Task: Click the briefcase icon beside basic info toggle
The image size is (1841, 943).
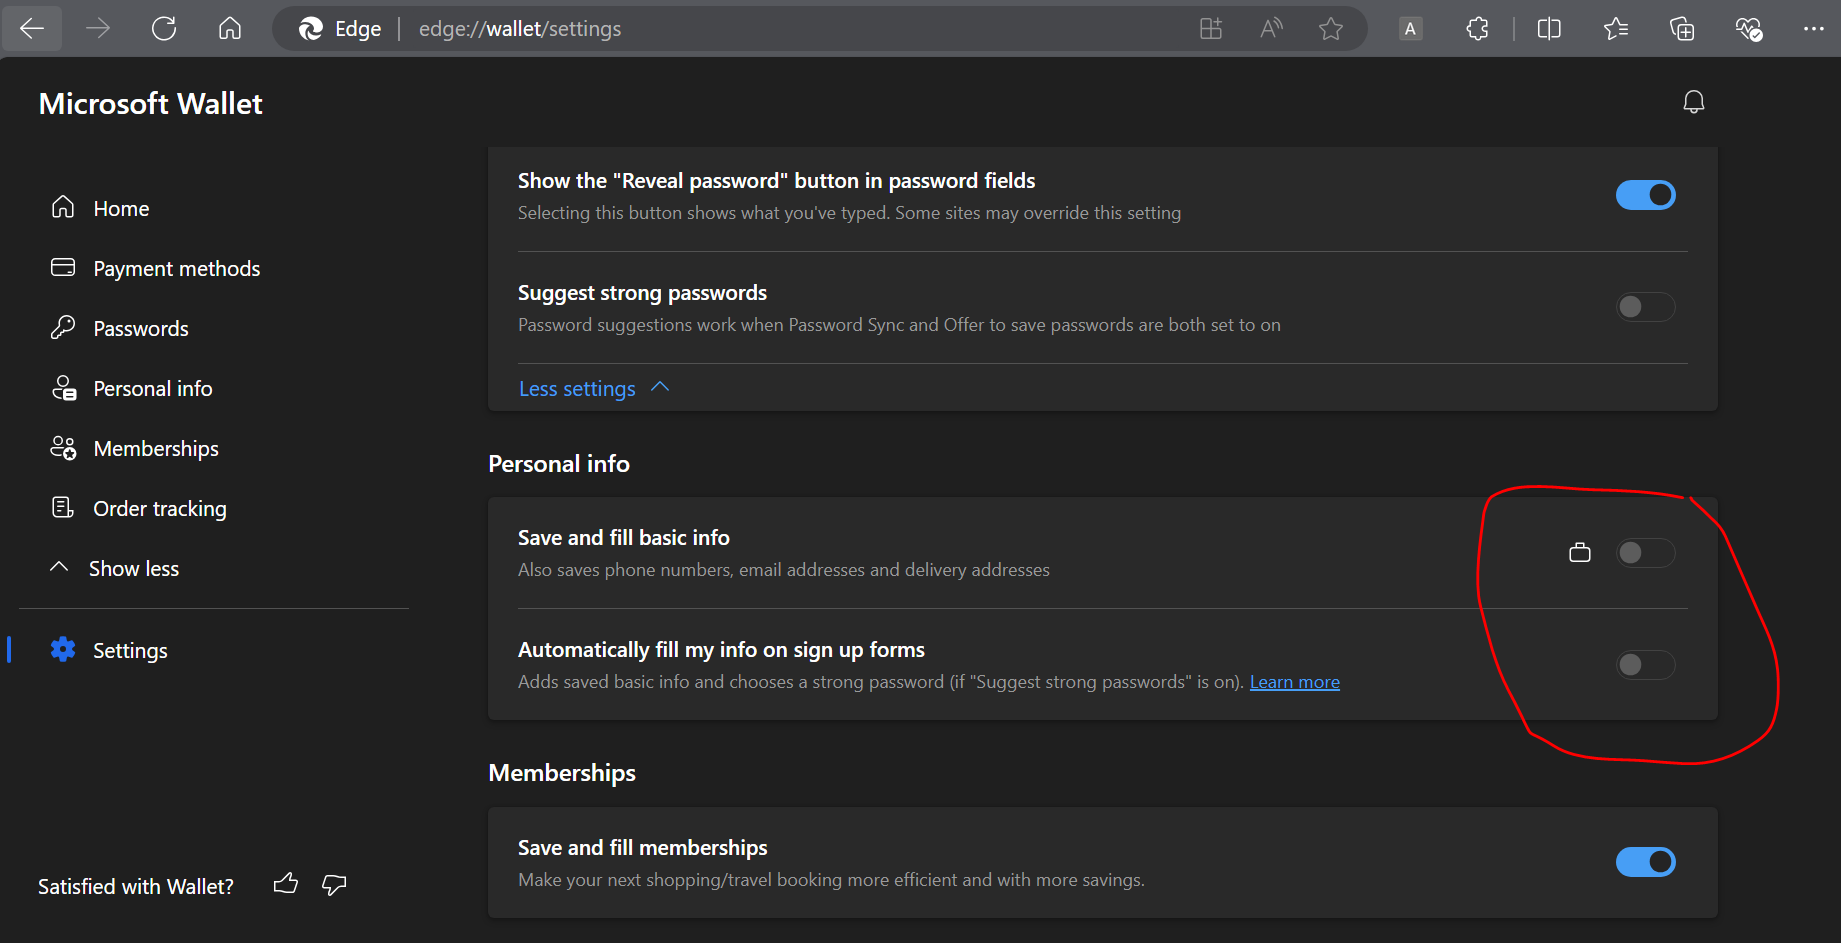Action: [x=1580, y=552]
